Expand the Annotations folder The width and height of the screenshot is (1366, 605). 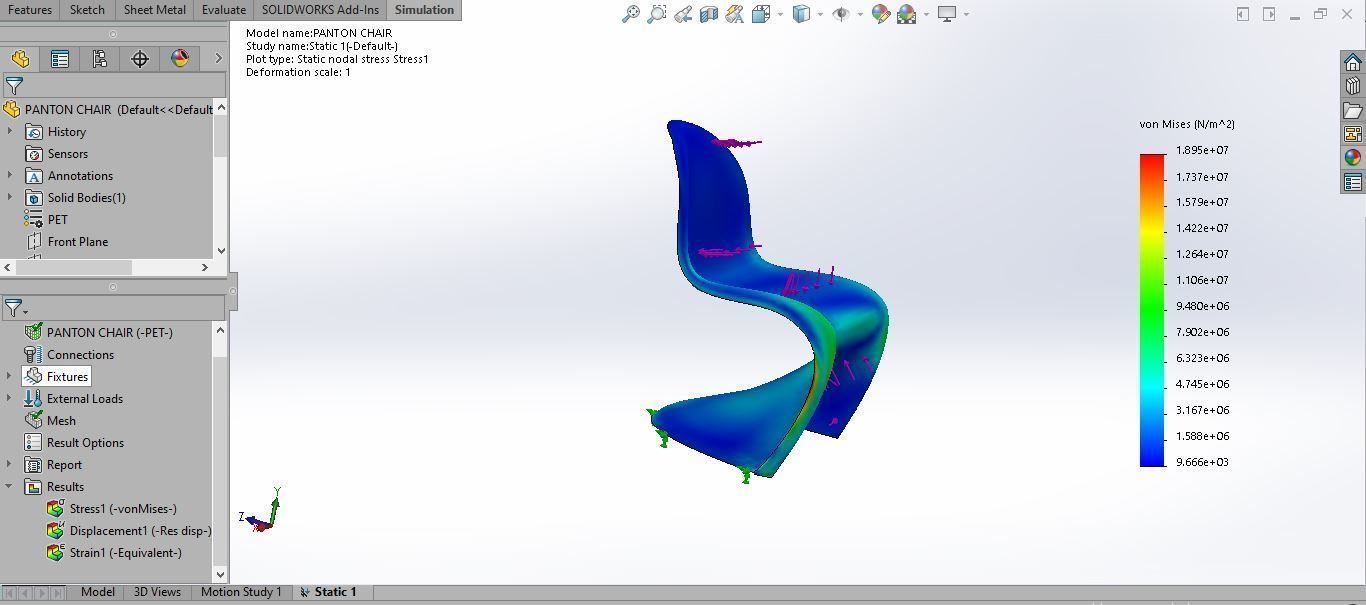click(10, 175)
